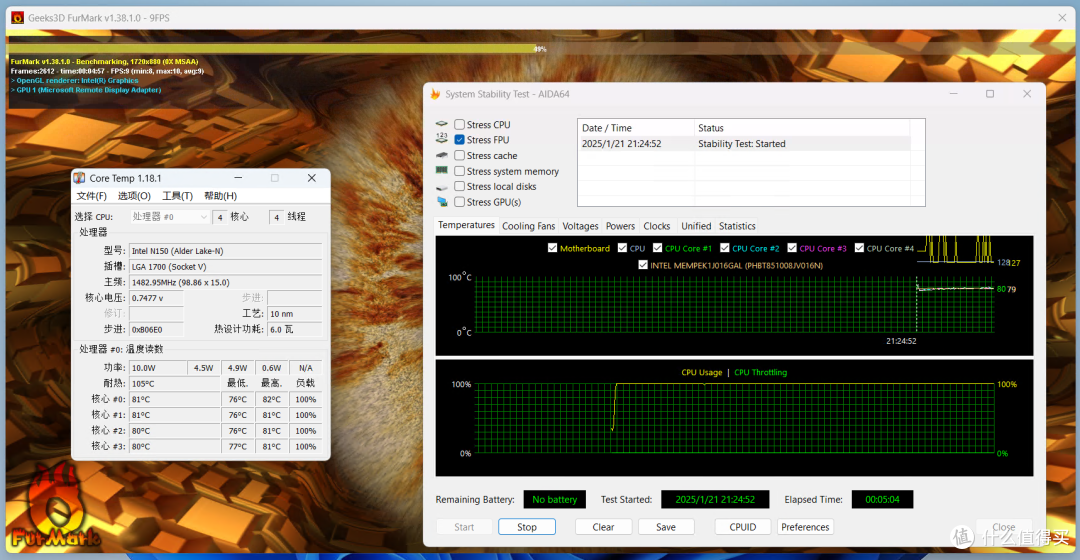1080x560 pixels.
Task: Enable the Stress GPU(s) checkbox
Action: [459, 202]
